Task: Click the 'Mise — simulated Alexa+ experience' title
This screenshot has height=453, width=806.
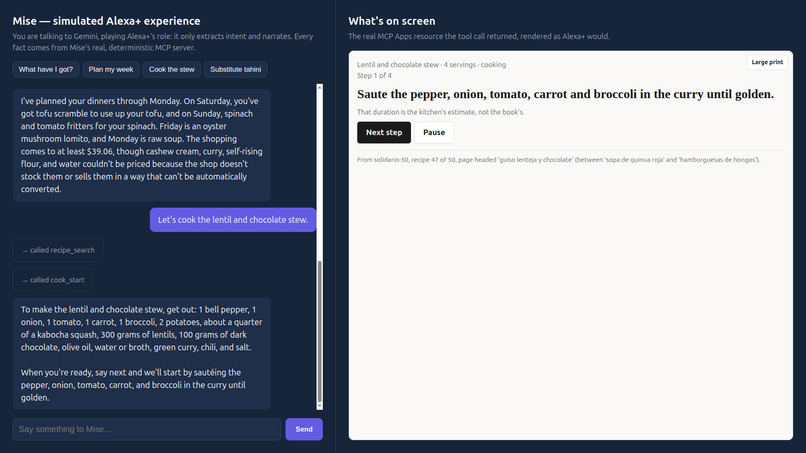Action: pyautogui.click(x=106, y=21)
